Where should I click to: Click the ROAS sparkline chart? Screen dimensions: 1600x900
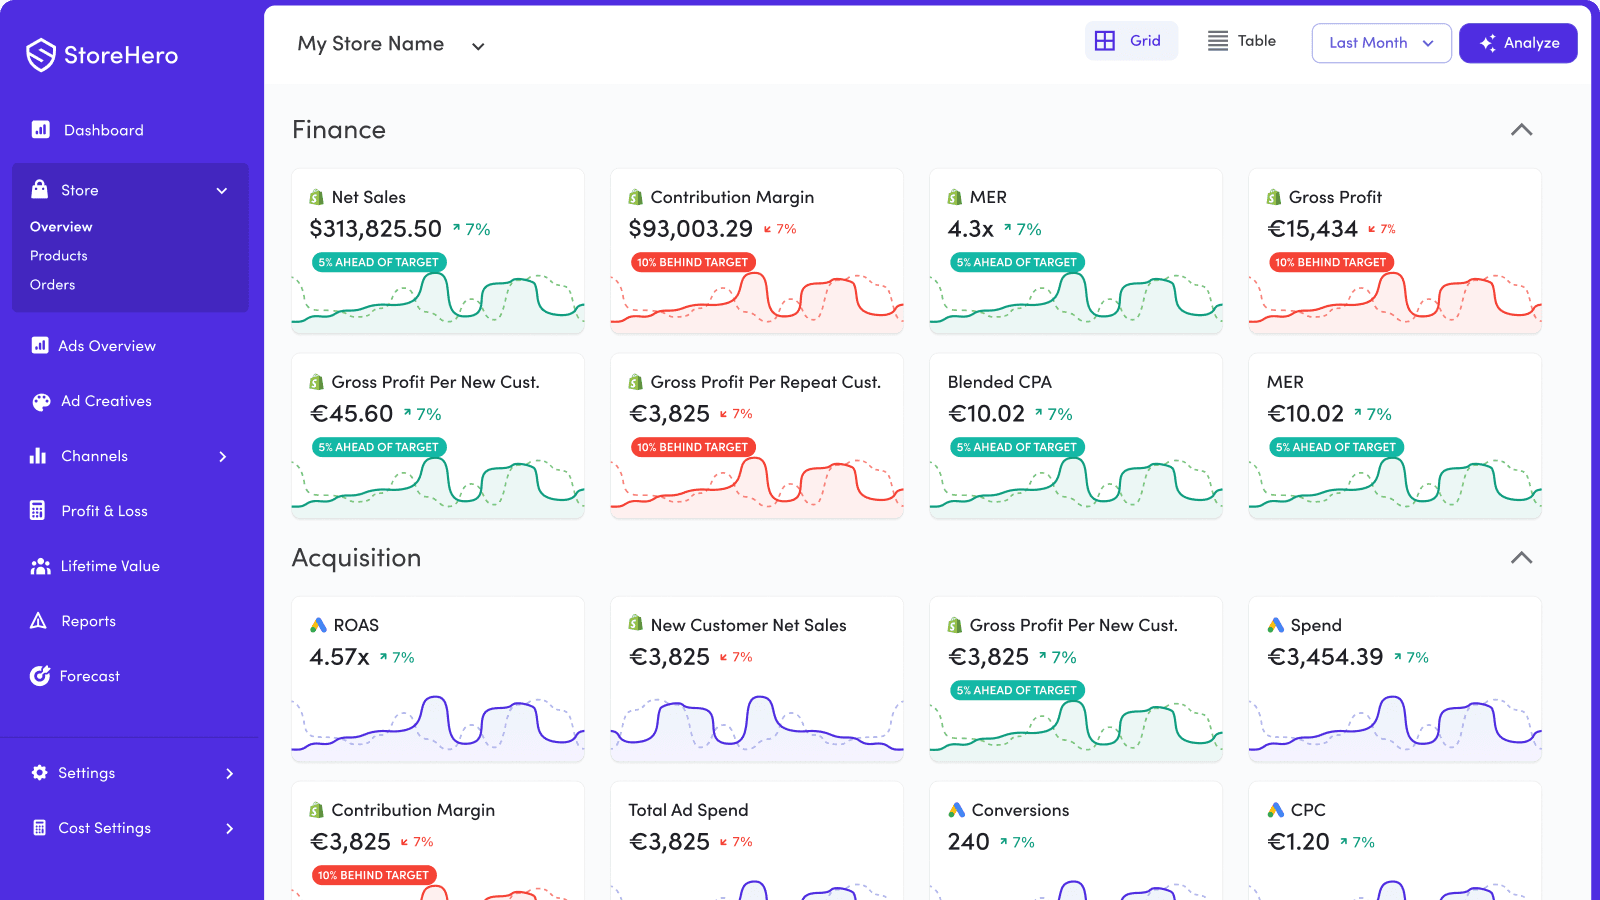438,728
